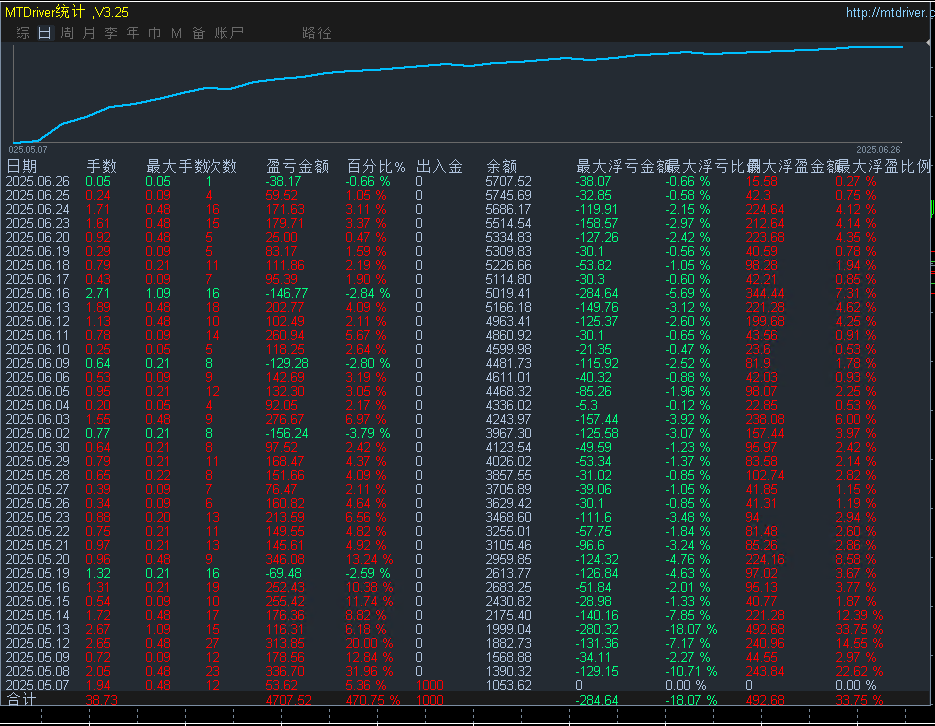Click the -18.07 % value on 2025.05.13
935x726 pixels.
point(691,629)
